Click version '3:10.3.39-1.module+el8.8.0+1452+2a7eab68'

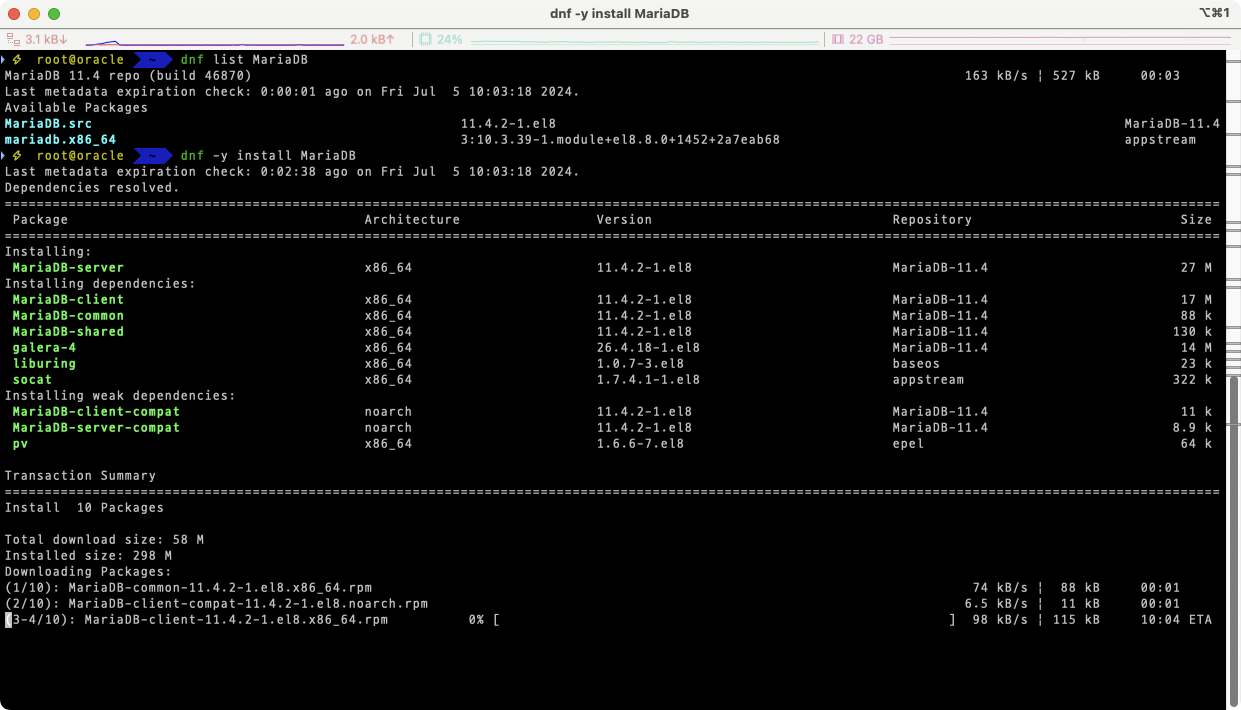point(620,140)
